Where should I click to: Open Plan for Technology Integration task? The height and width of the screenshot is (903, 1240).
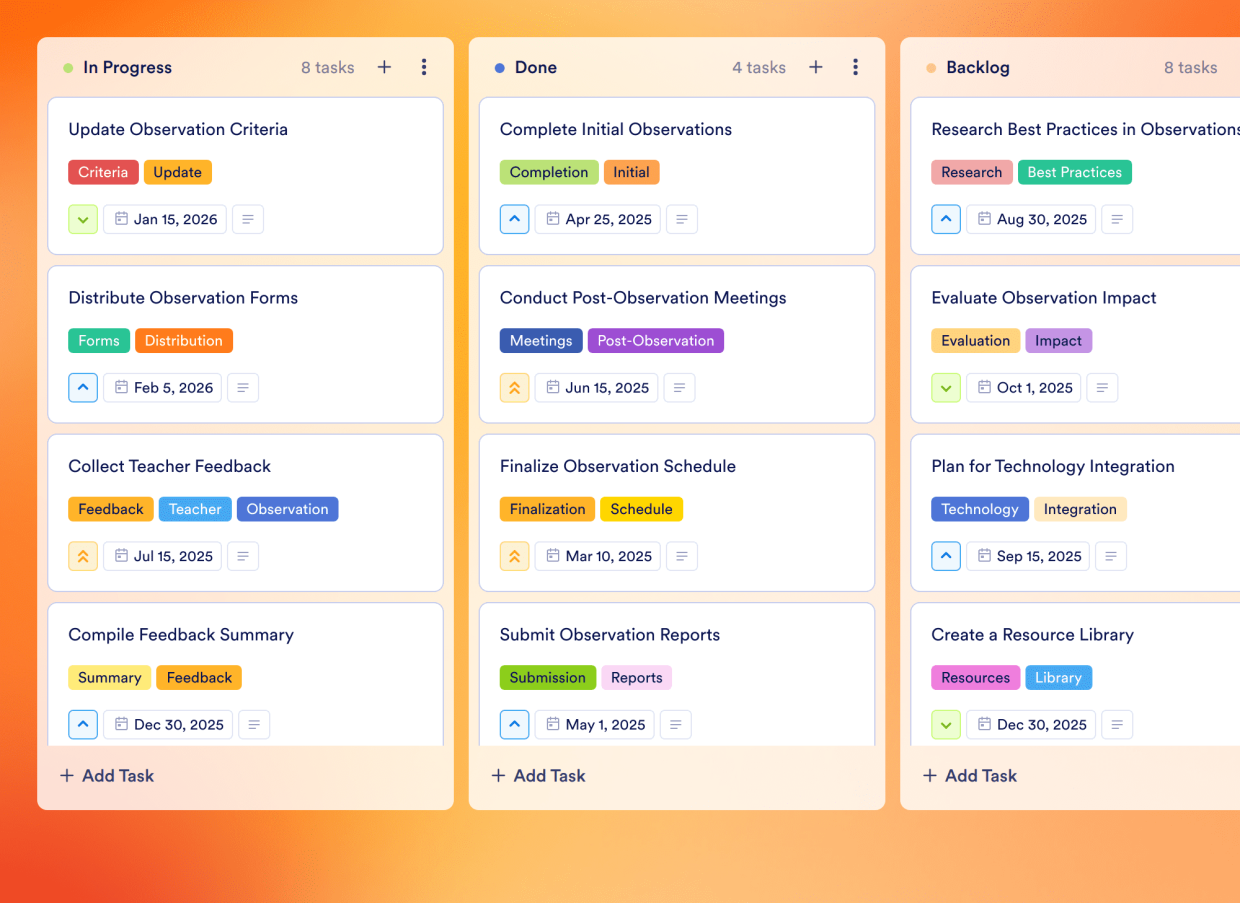click(x=1052, y=466)
